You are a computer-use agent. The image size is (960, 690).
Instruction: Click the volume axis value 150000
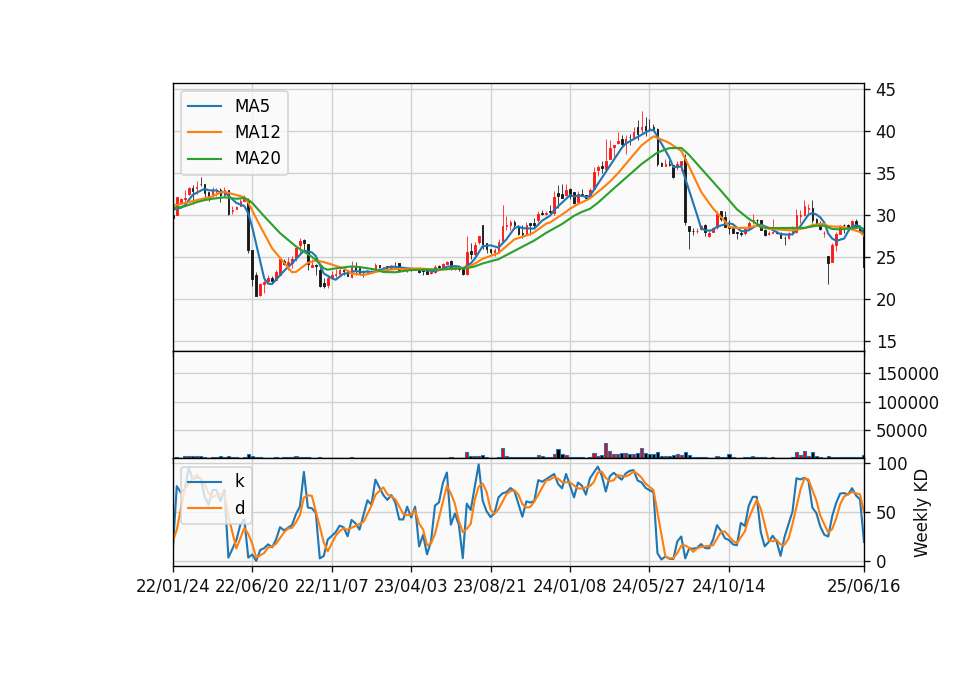click(x=907, y=374)
